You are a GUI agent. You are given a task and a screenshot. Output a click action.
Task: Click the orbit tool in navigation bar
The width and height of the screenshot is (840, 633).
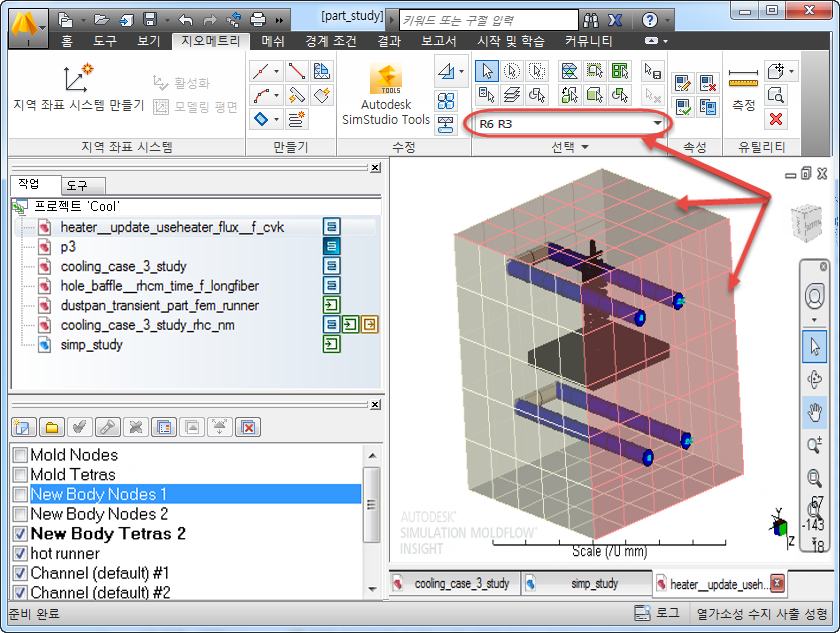pos(814,379)
